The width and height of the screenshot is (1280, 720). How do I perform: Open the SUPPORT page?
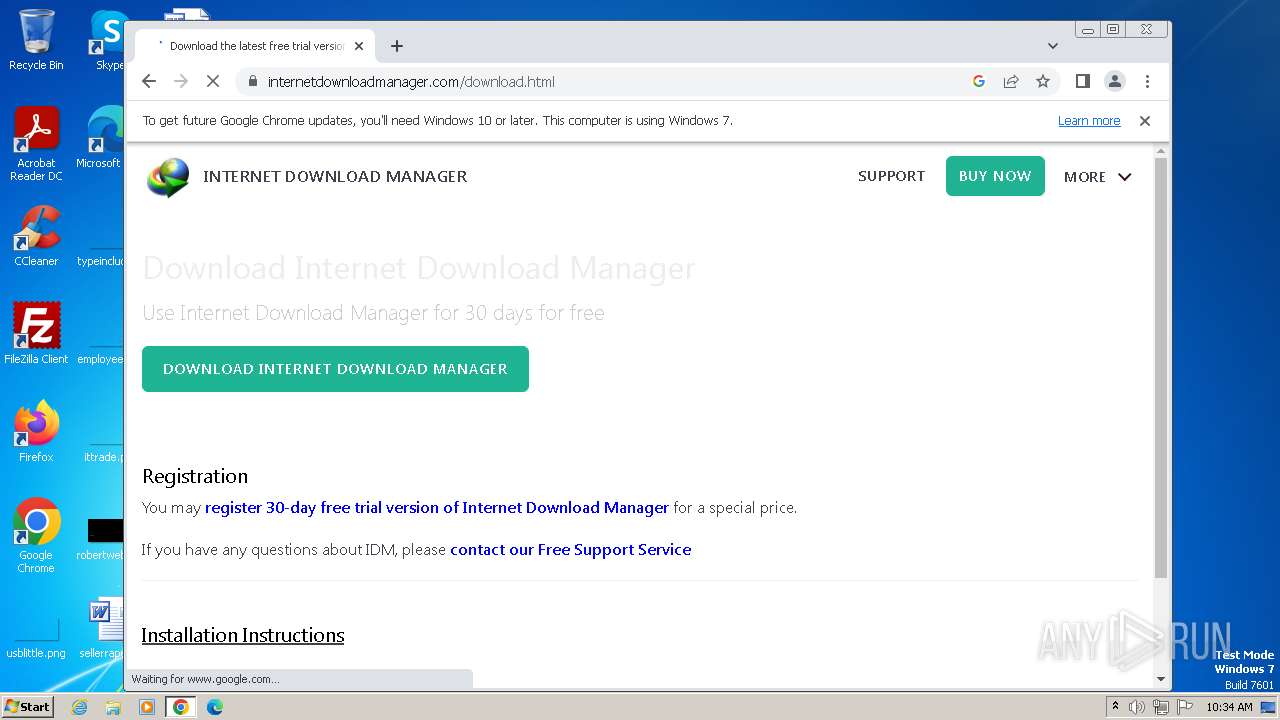click(x=891, y=176)
